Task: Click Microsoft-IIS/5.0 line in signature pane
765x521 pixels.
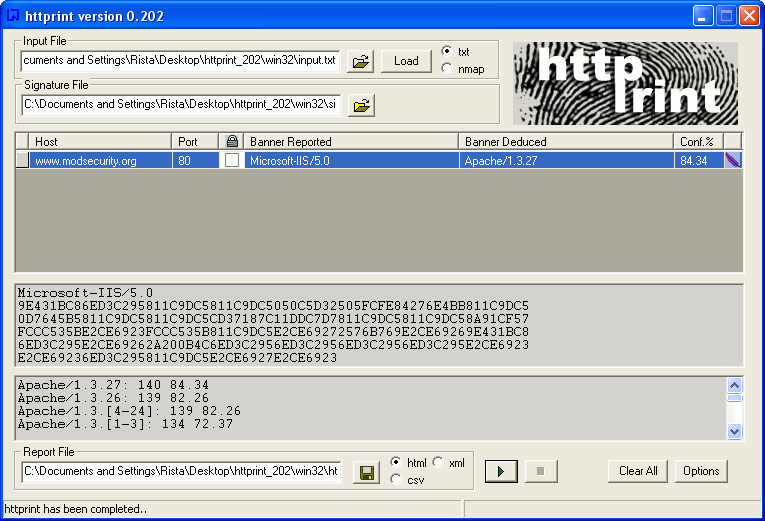Action: [85, 293]
